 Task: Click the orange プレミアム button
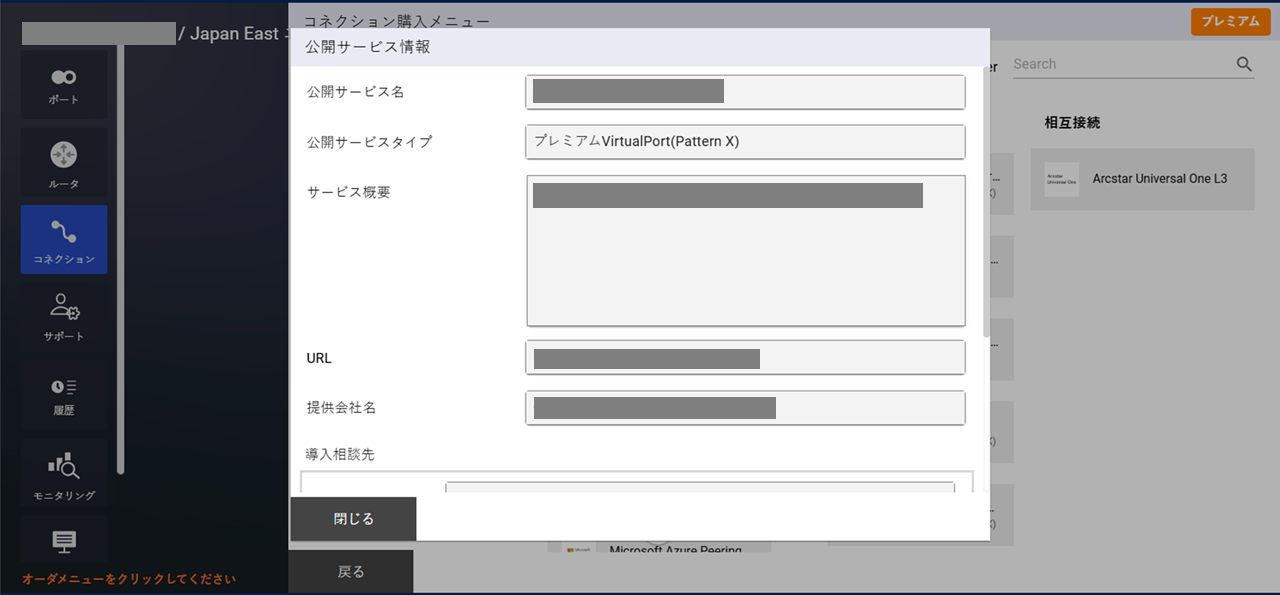click(1230, 20)
